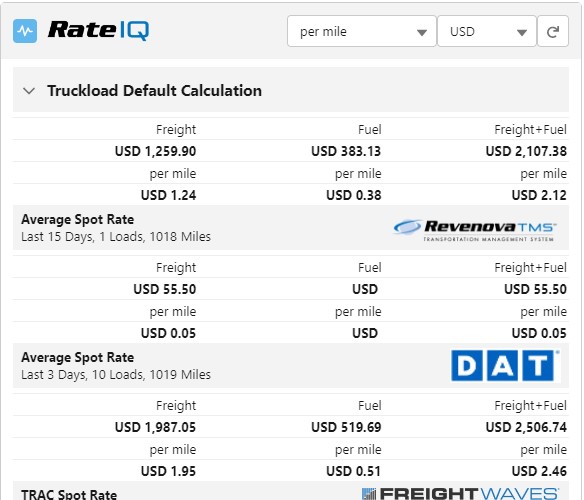Image resolution: width=584 pixels, height=500 pixels.
Task: Click the DAT logo
Action: point(505,365)
